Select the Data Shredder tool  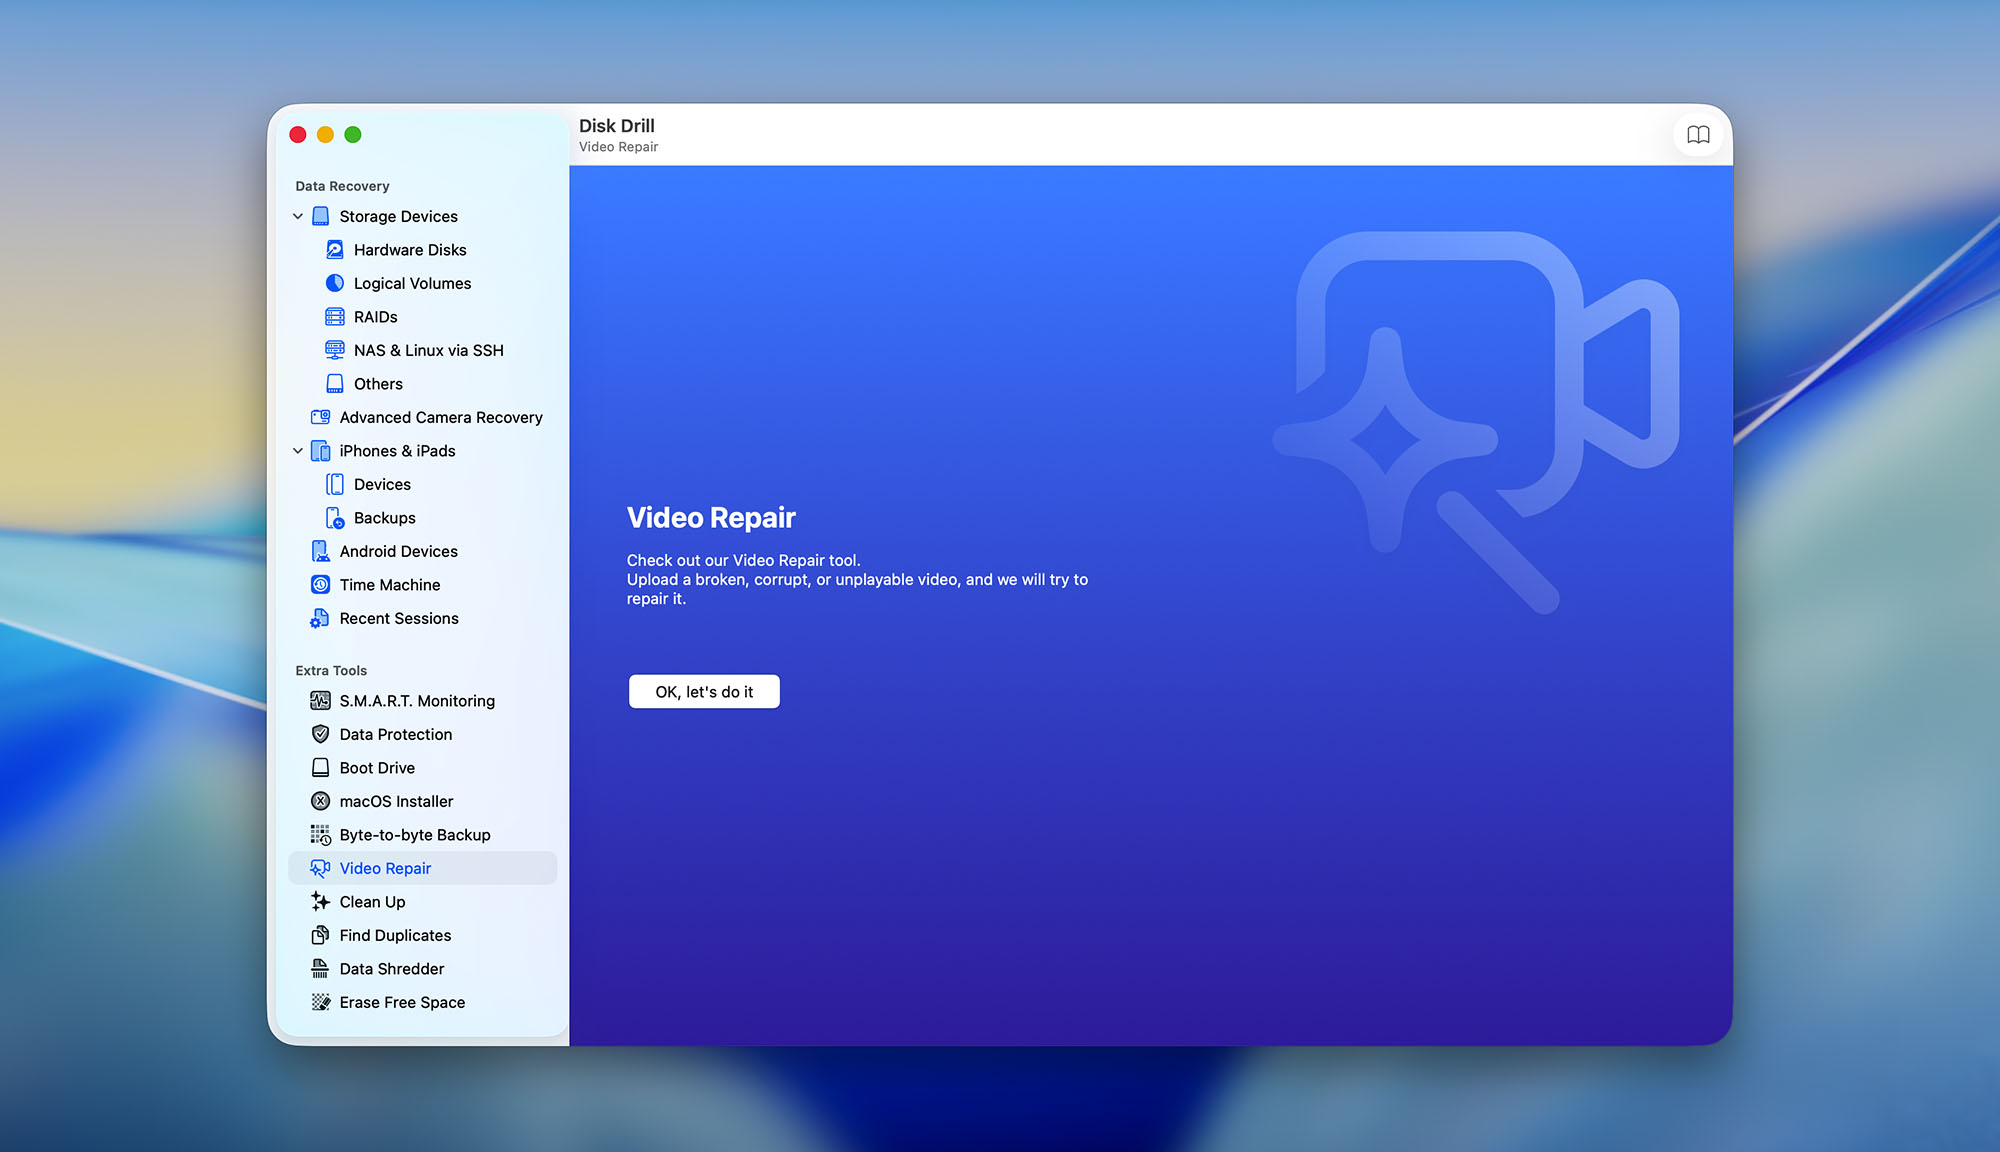pyautogui.click(x=391, y=968)
